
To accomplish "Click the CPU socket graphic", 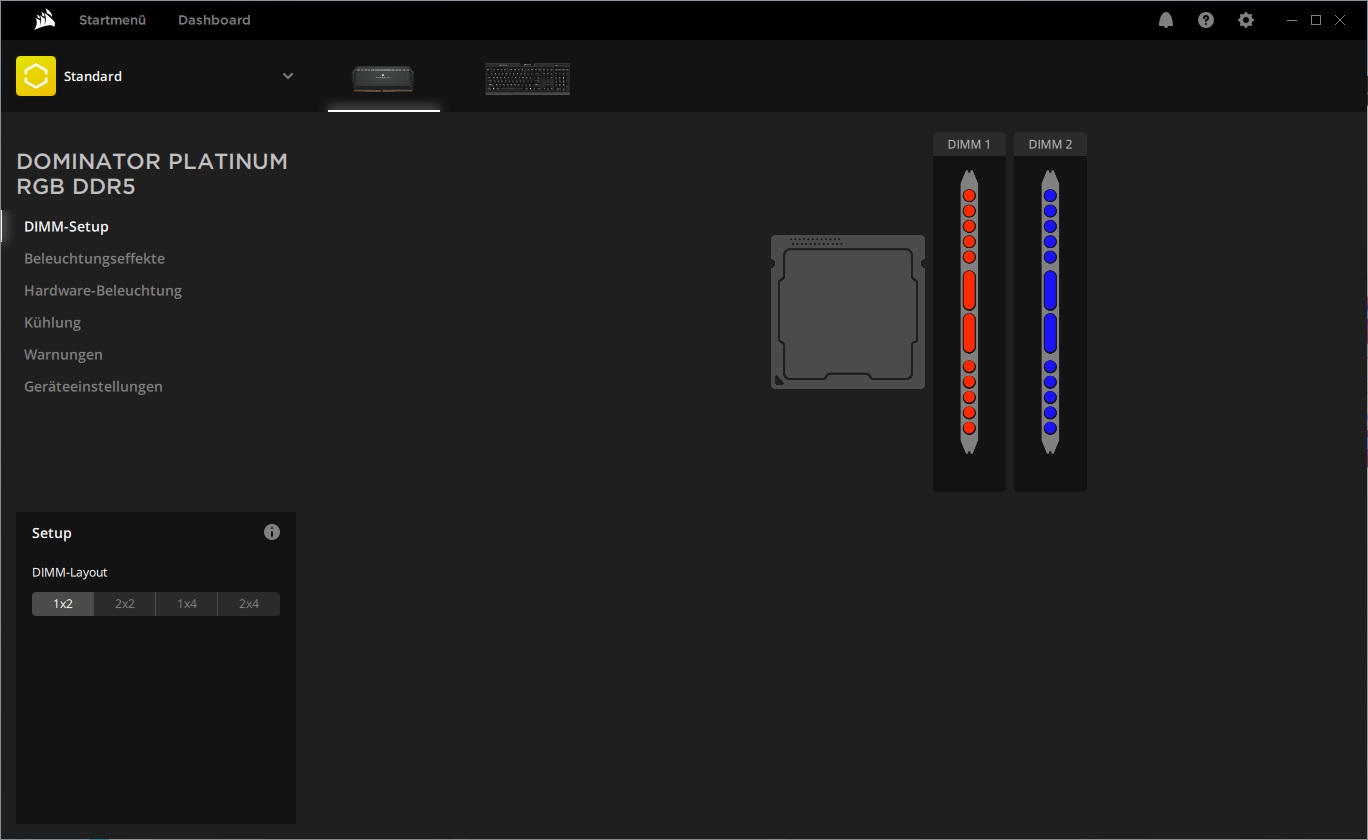I will pyautogui.click(x=848, y=312).
